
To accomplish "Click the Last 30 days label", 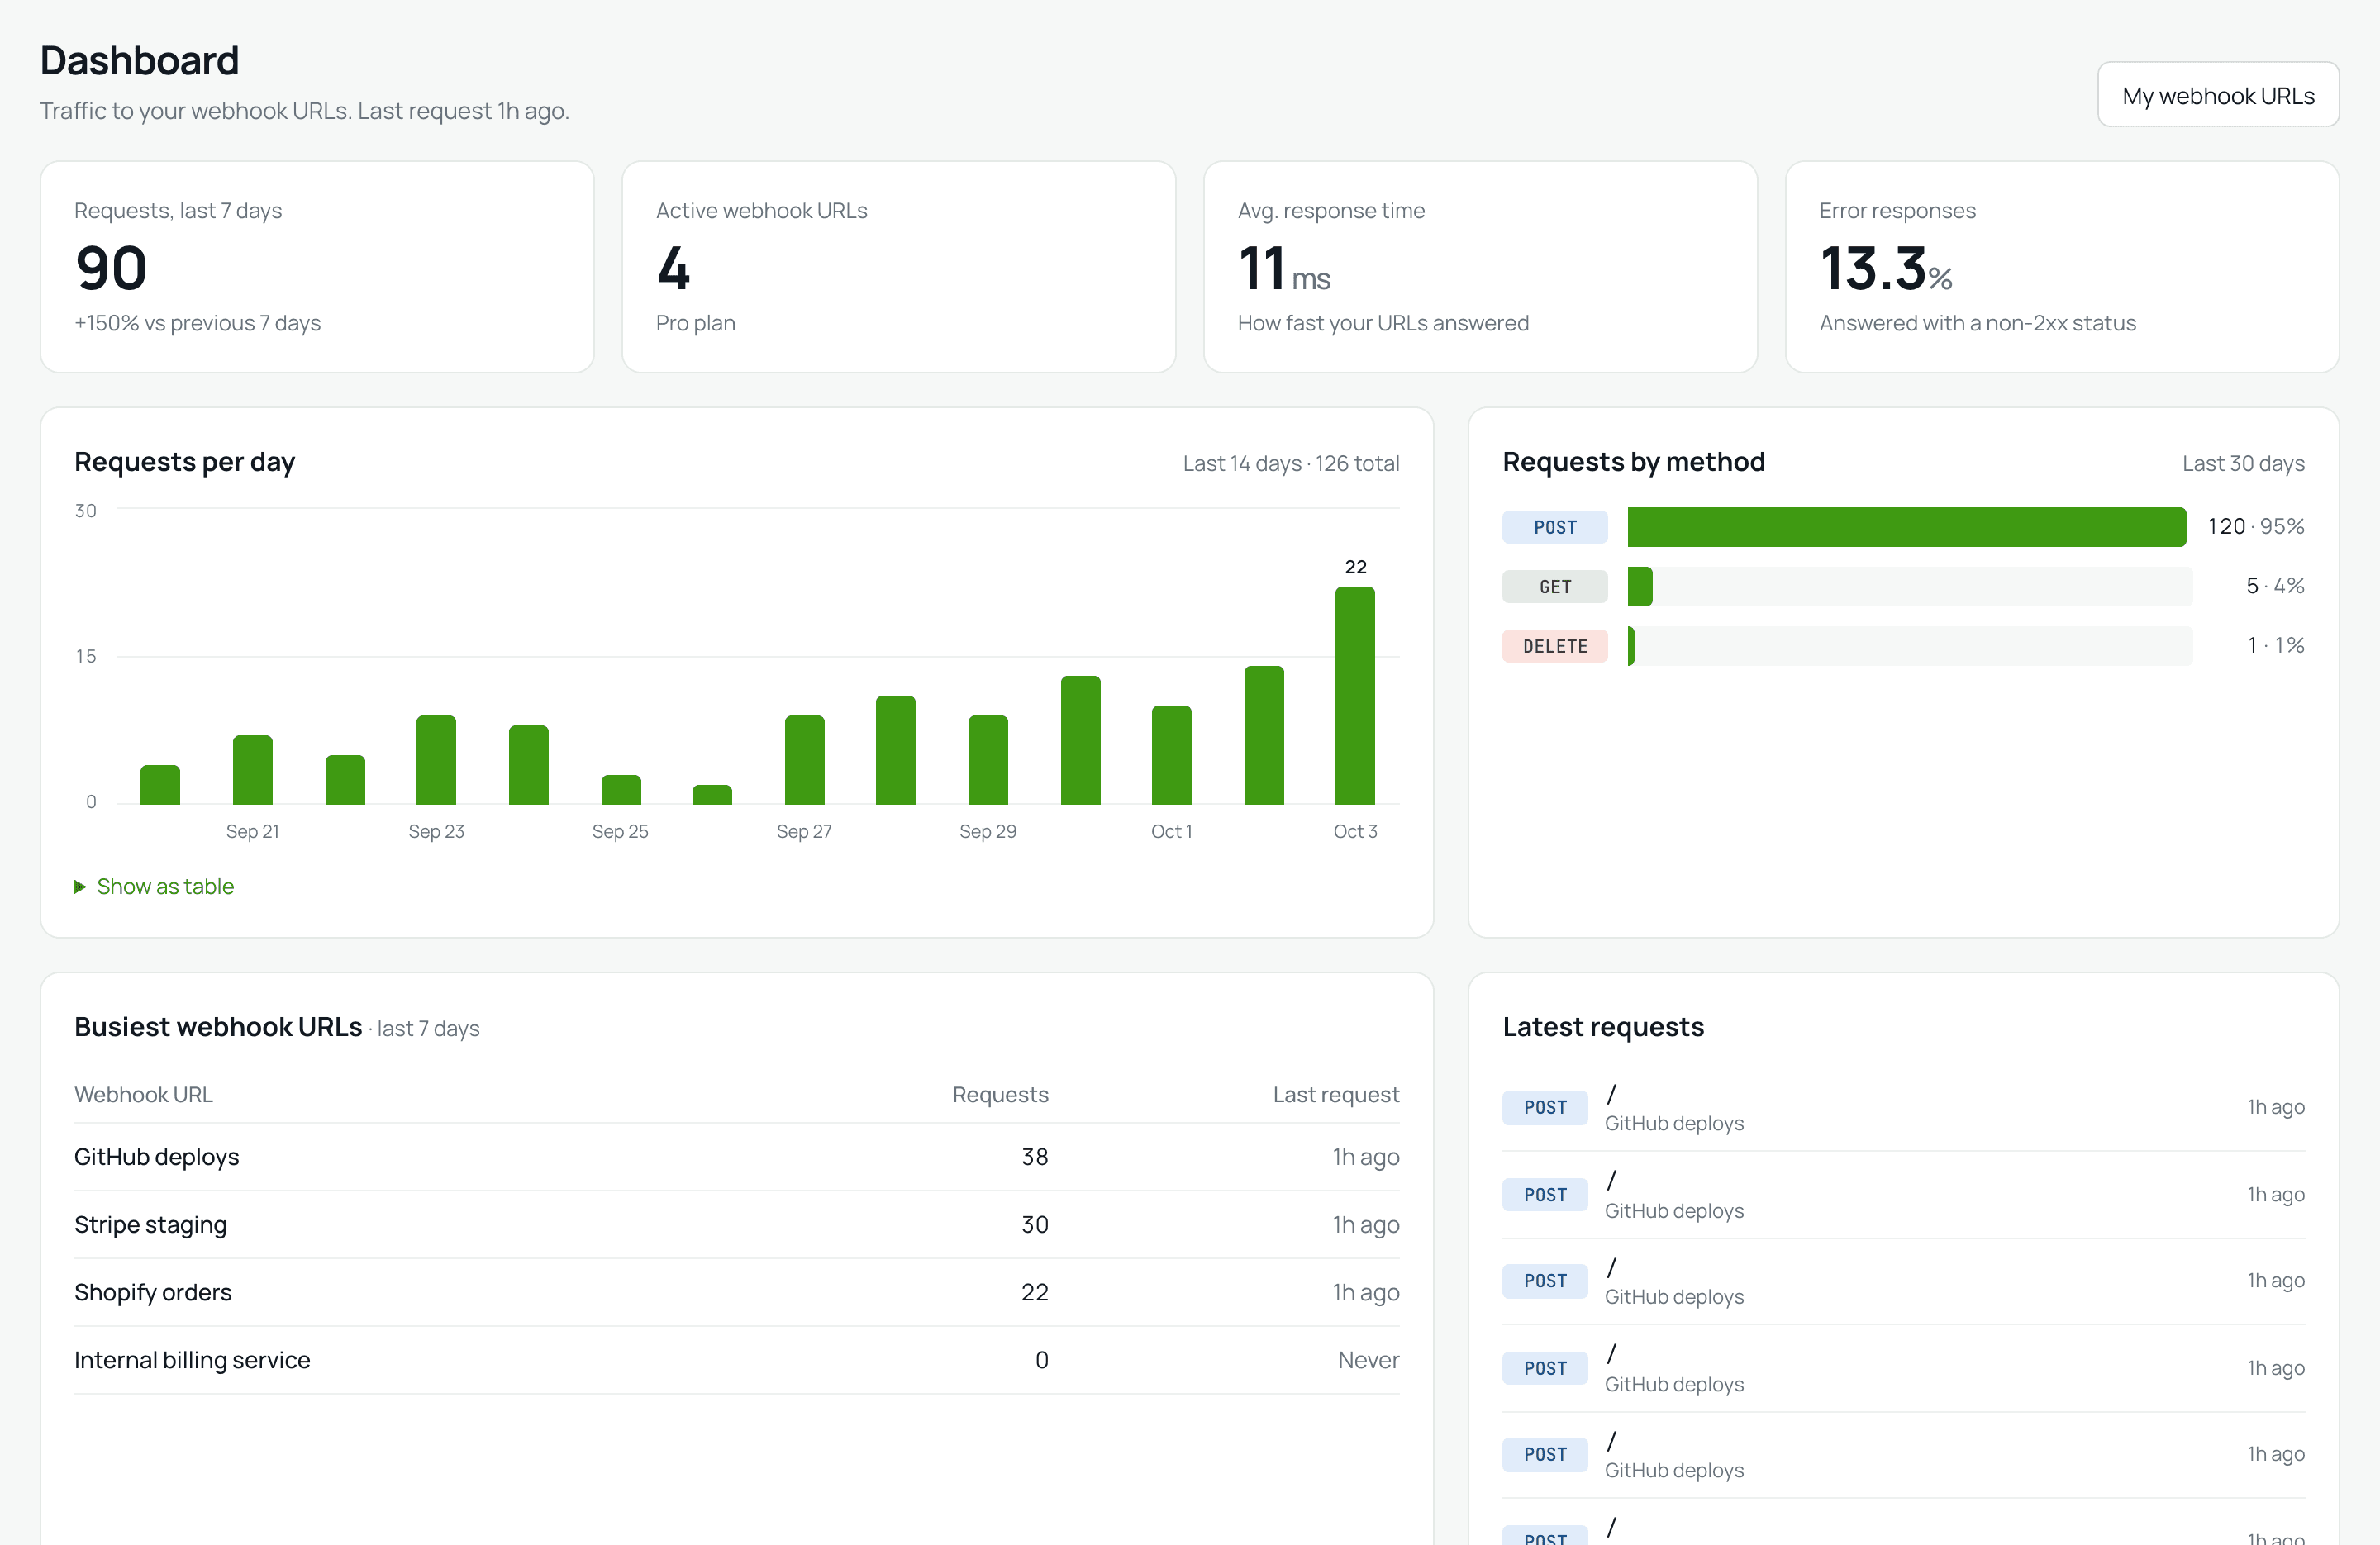I will coord(2242,463).
